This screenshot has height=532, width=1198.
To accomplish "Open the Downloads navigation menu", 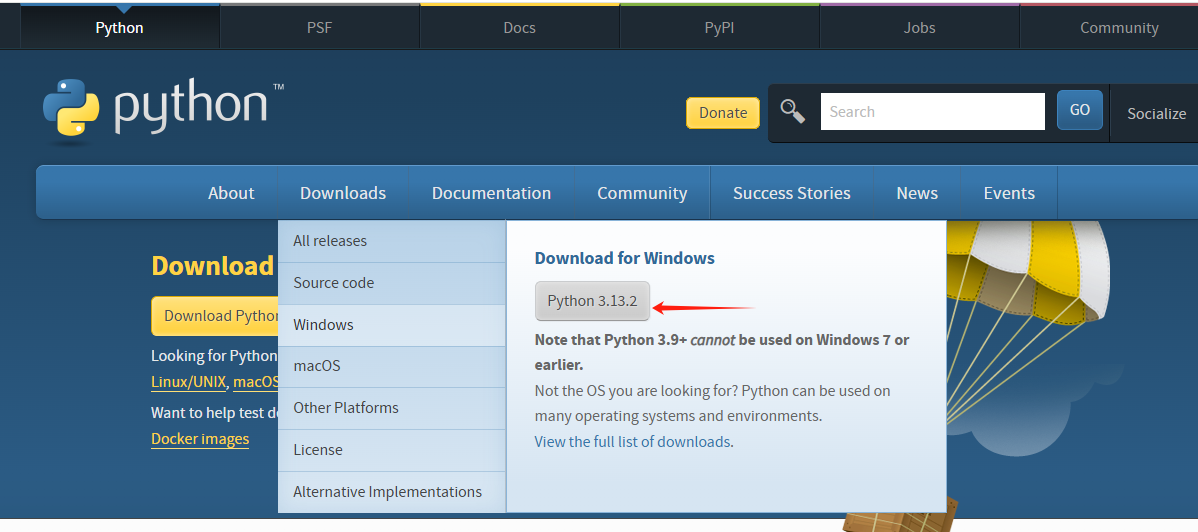I will [343, 193].
